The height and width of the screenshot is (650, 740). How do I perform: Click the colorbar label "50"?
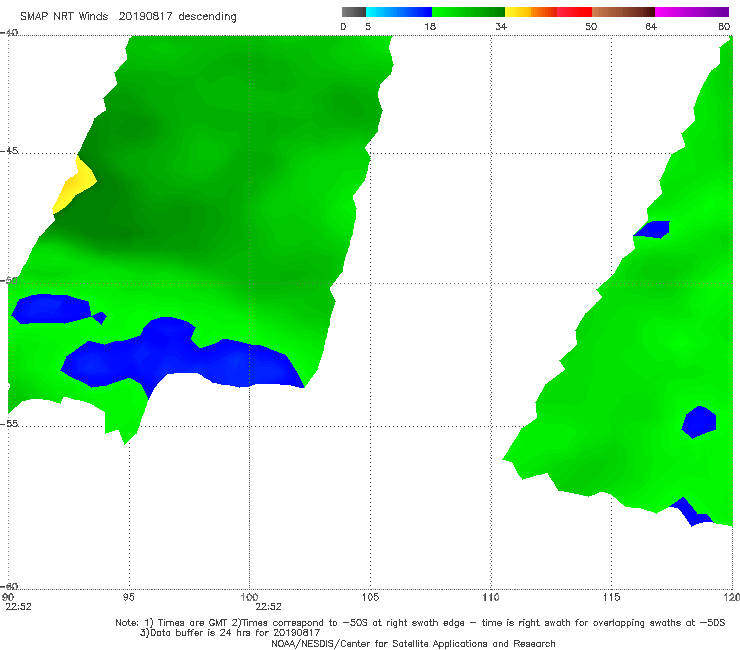click(591, 26)
